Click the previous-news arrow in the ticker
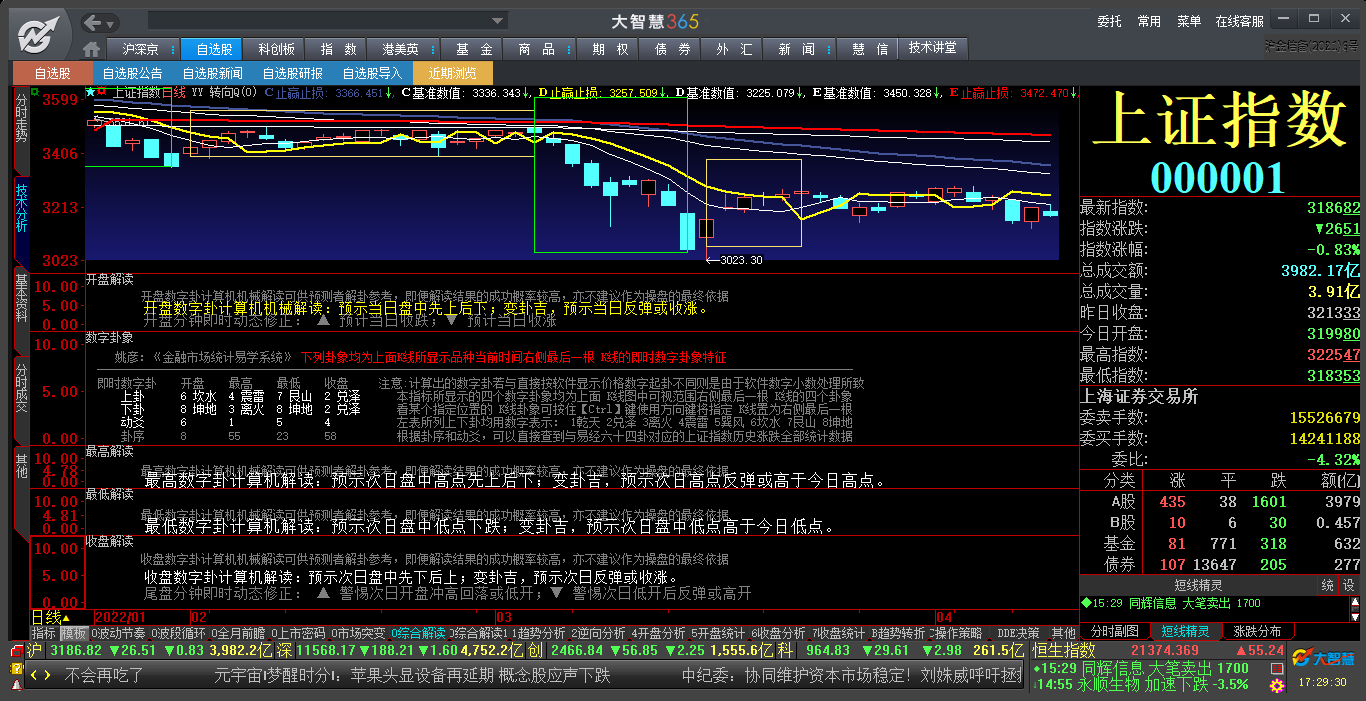1366x701 pixels. [33, 675]
